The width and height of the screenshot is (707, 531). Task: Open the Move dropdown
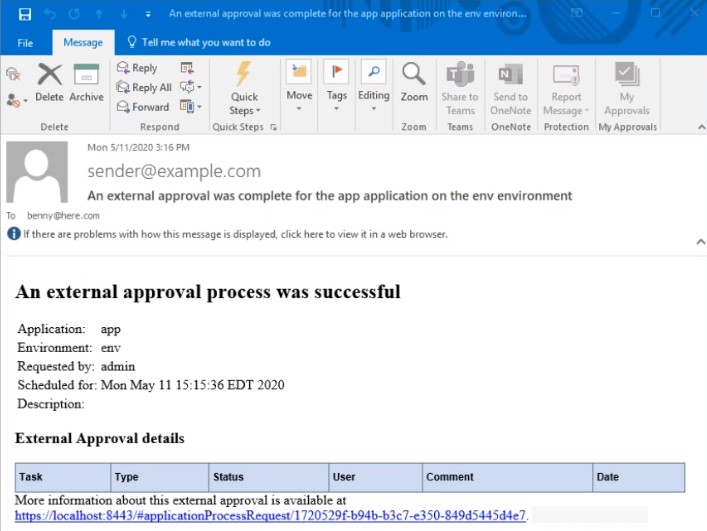tap(299, 87)
